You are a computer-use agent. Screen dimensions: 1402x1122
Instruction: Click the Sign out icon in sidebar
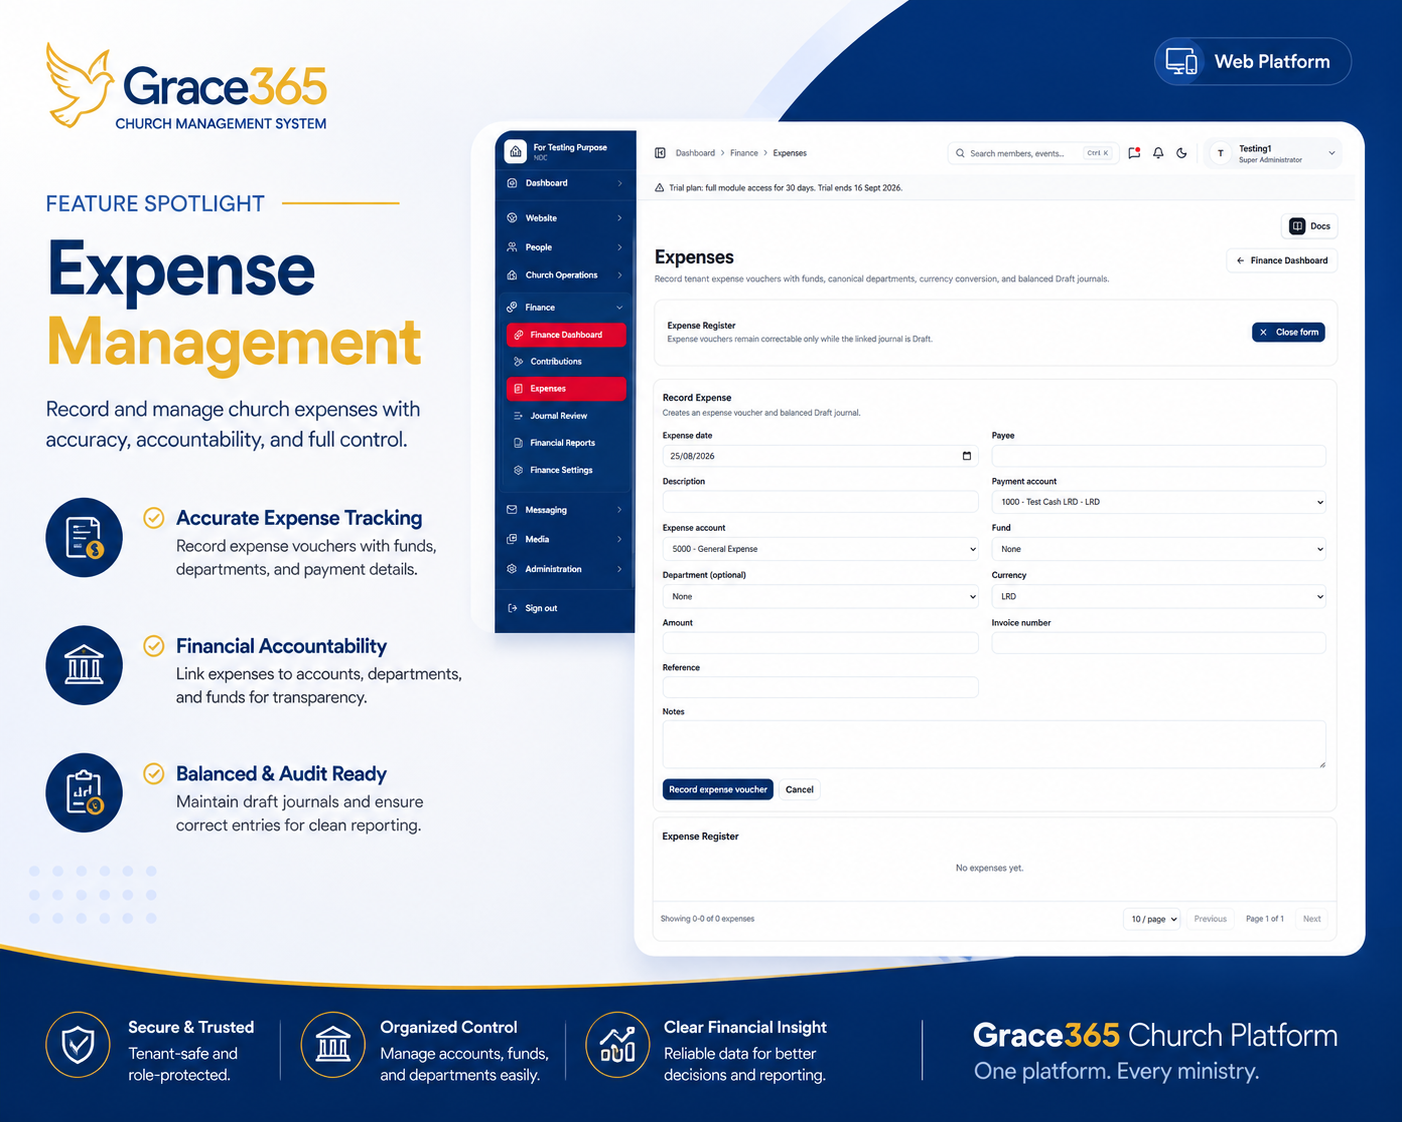click(x=513, y=608)
